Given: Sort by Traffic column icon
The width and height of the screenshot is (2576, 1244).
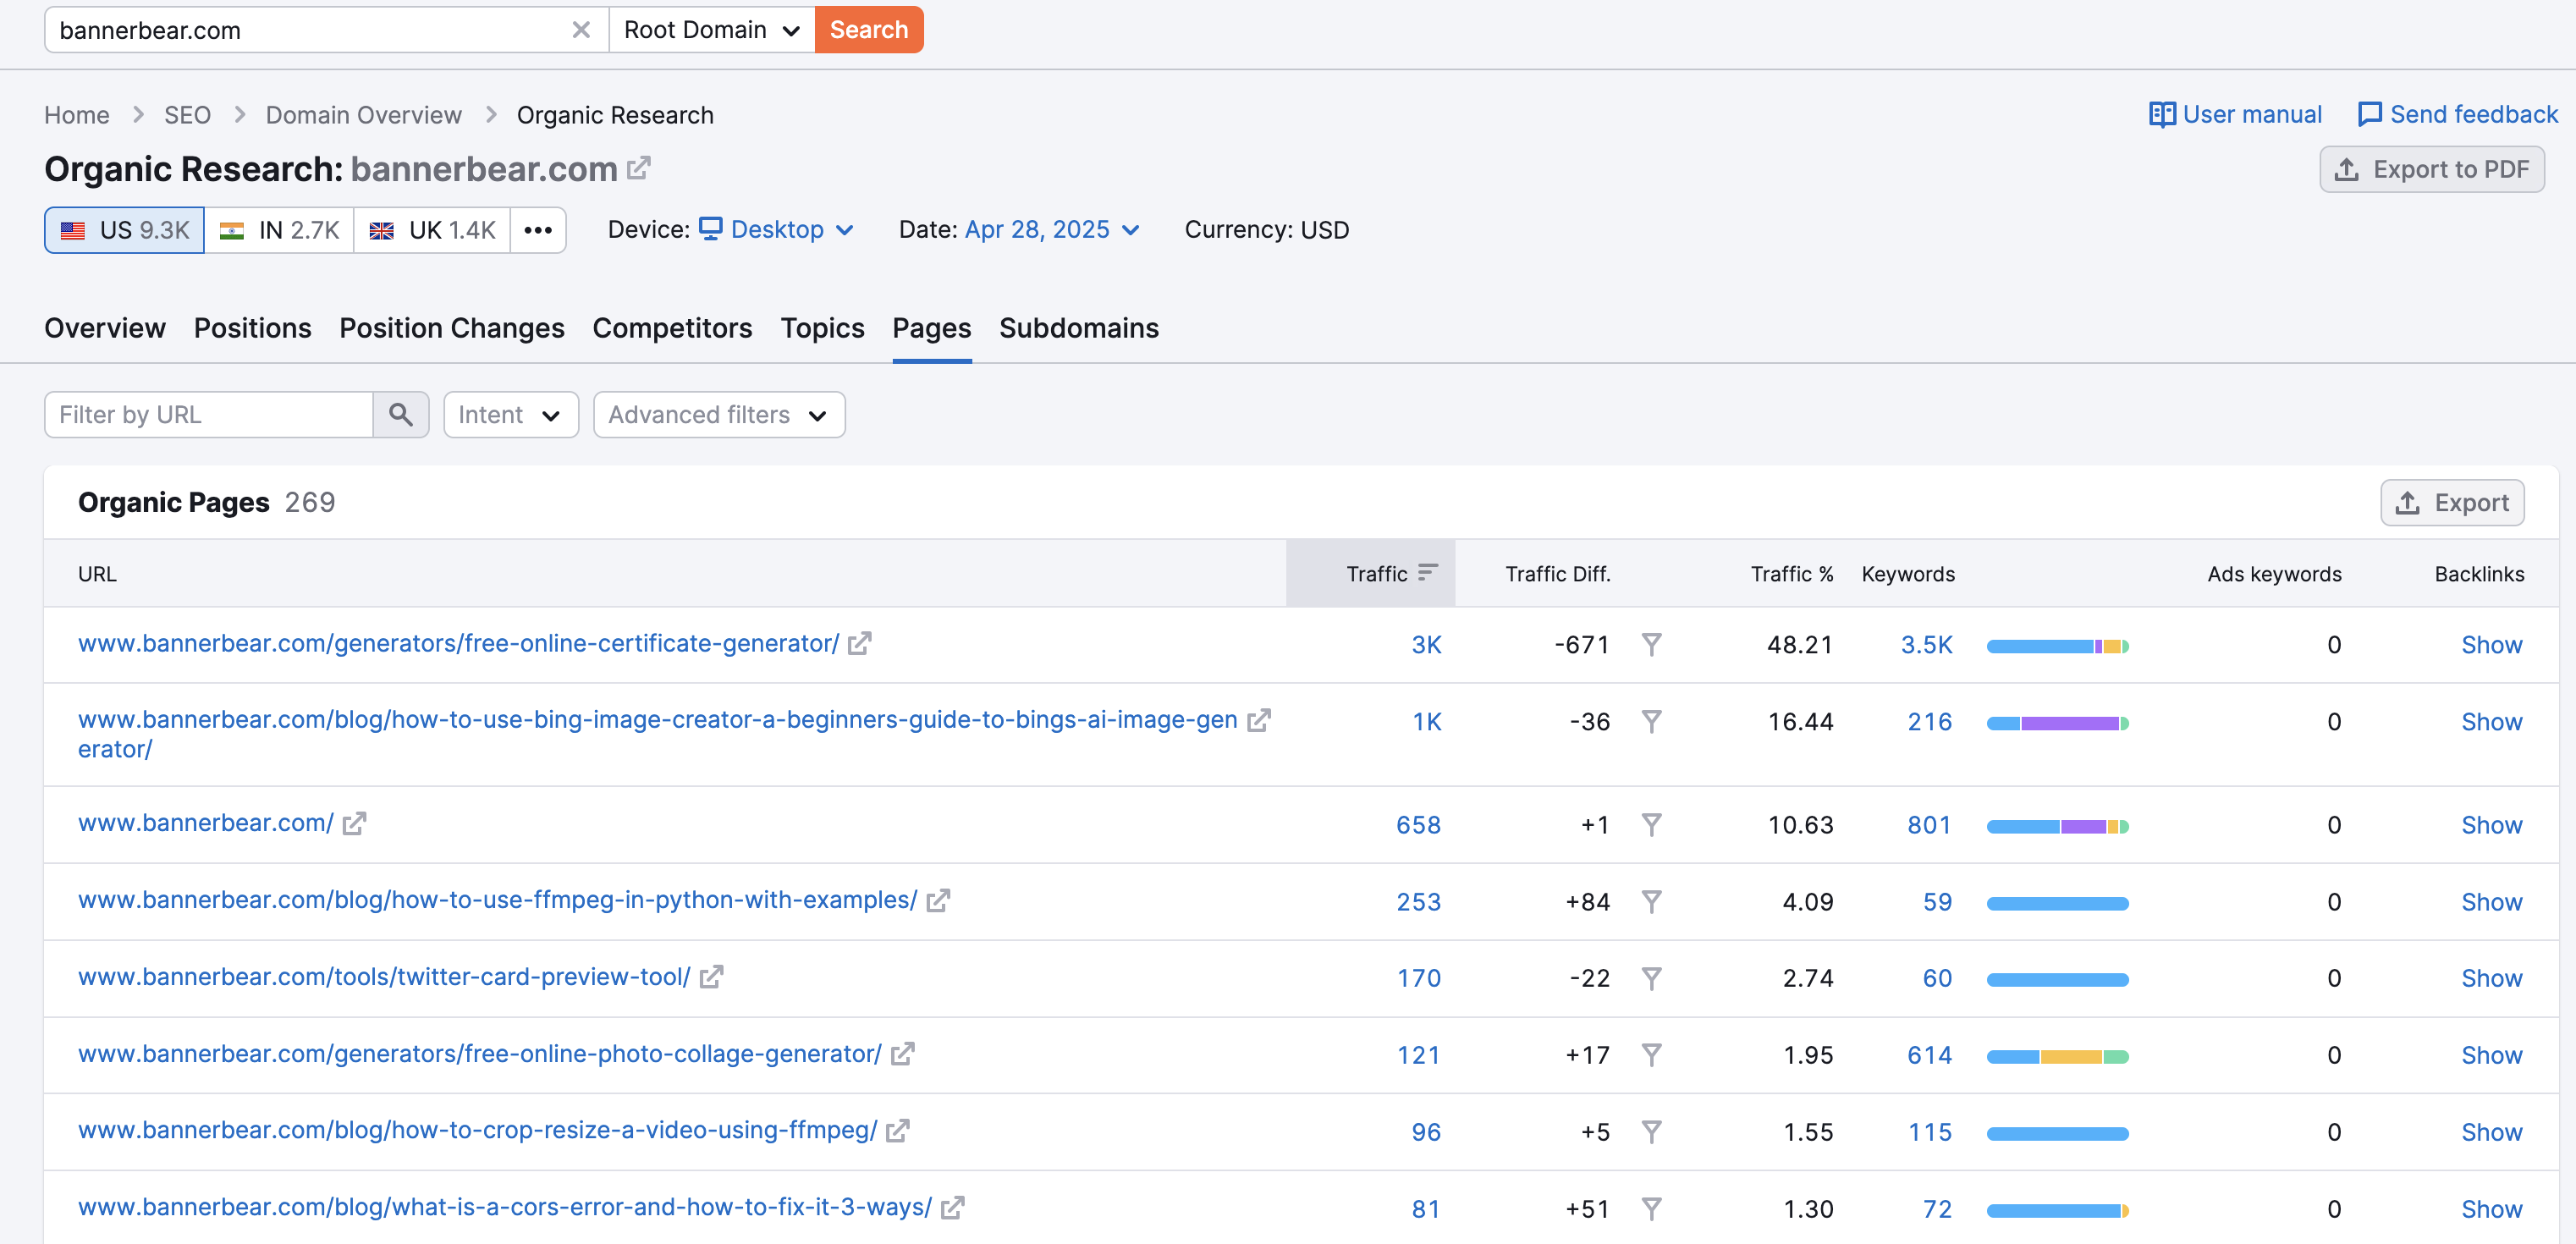Looking at the screenshot, I should [x=1427, y=572].
